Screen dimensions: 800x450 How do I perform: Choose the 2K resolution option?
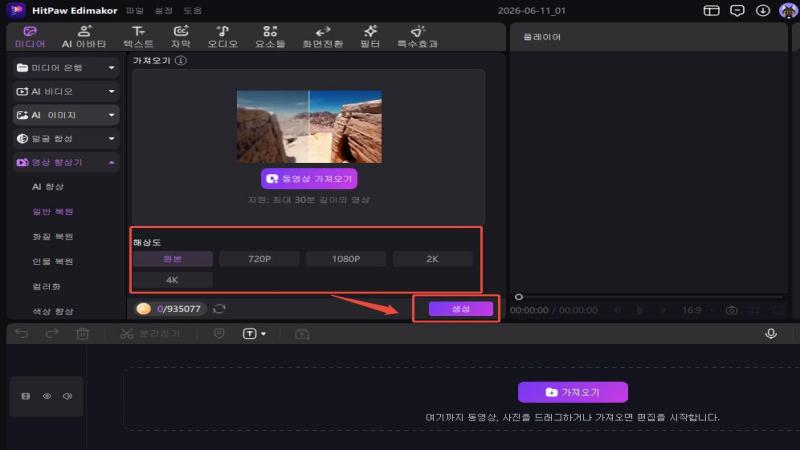[432, 259]
